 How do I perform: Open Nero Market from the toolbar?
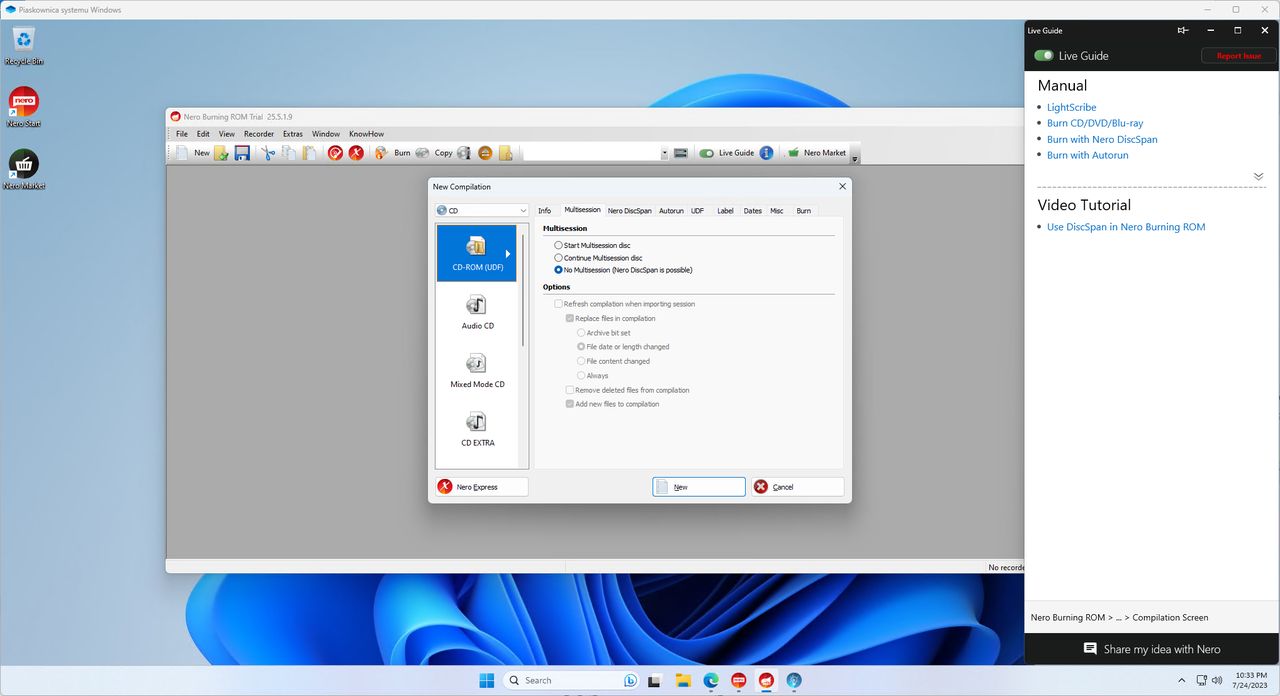click(x=817, y=153)
